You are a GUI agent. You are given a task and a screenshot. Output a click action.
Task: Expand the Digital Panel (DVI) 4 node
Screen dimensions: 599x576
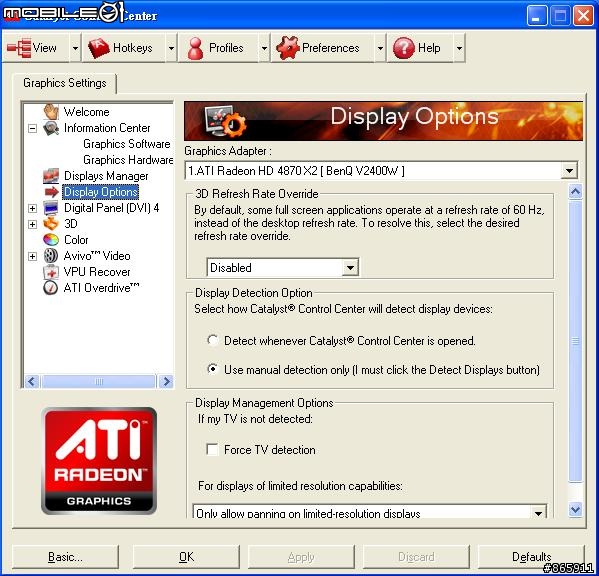[x=32, y=208]
